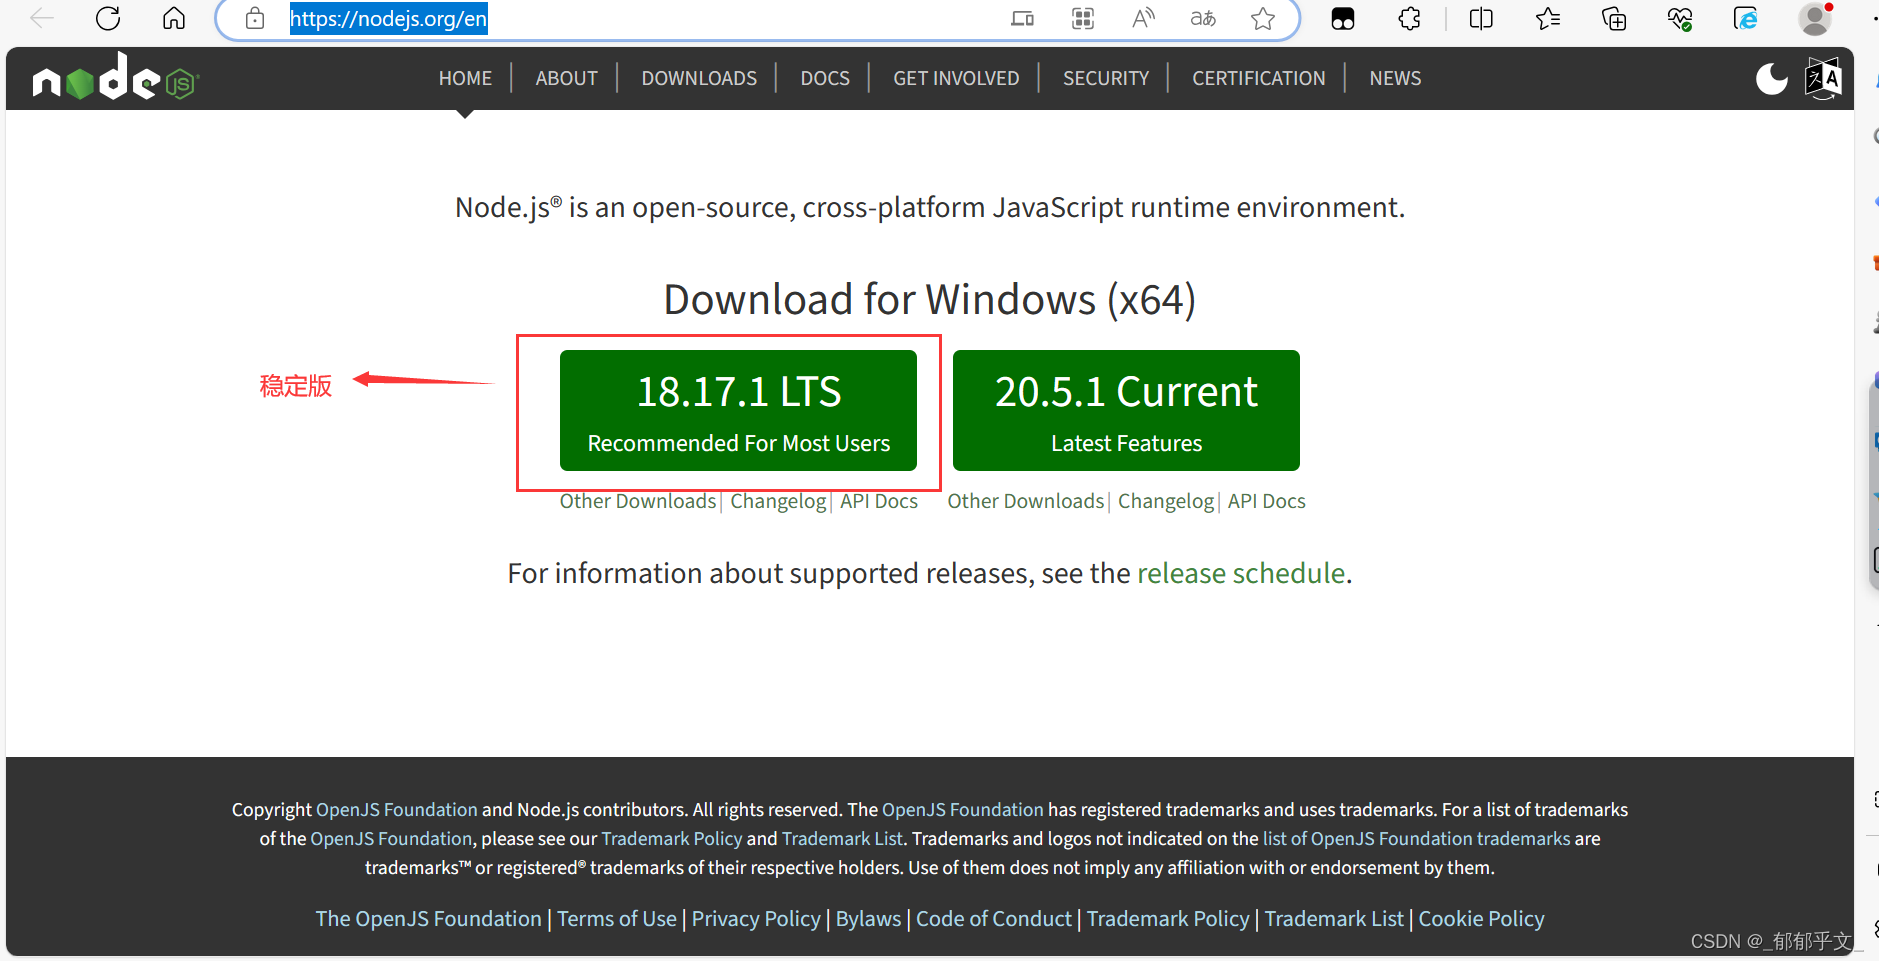The height and width of the screenshot is (961, 1879).
Task: Open the release schedule link
Action: 1241,572
